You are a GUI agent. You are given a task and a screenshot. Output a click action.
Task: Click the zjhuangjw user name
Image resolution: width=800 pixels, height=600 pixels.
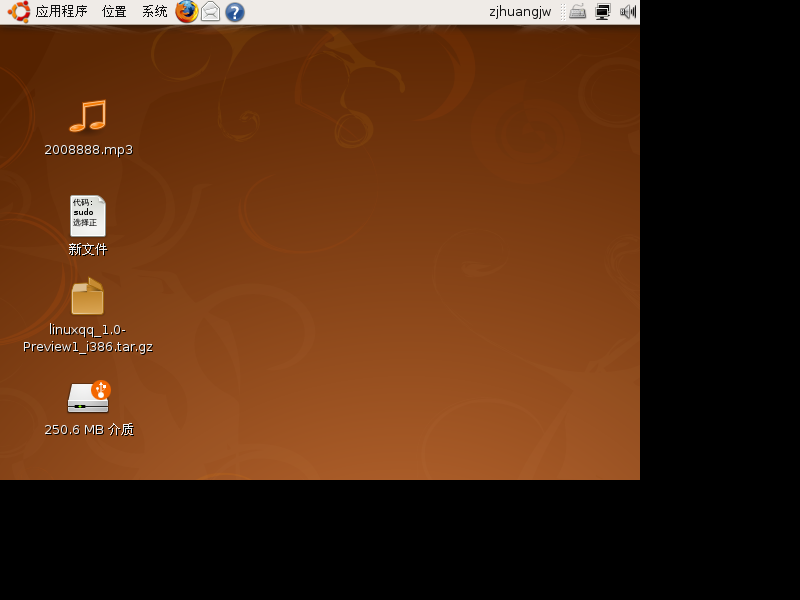520,12
